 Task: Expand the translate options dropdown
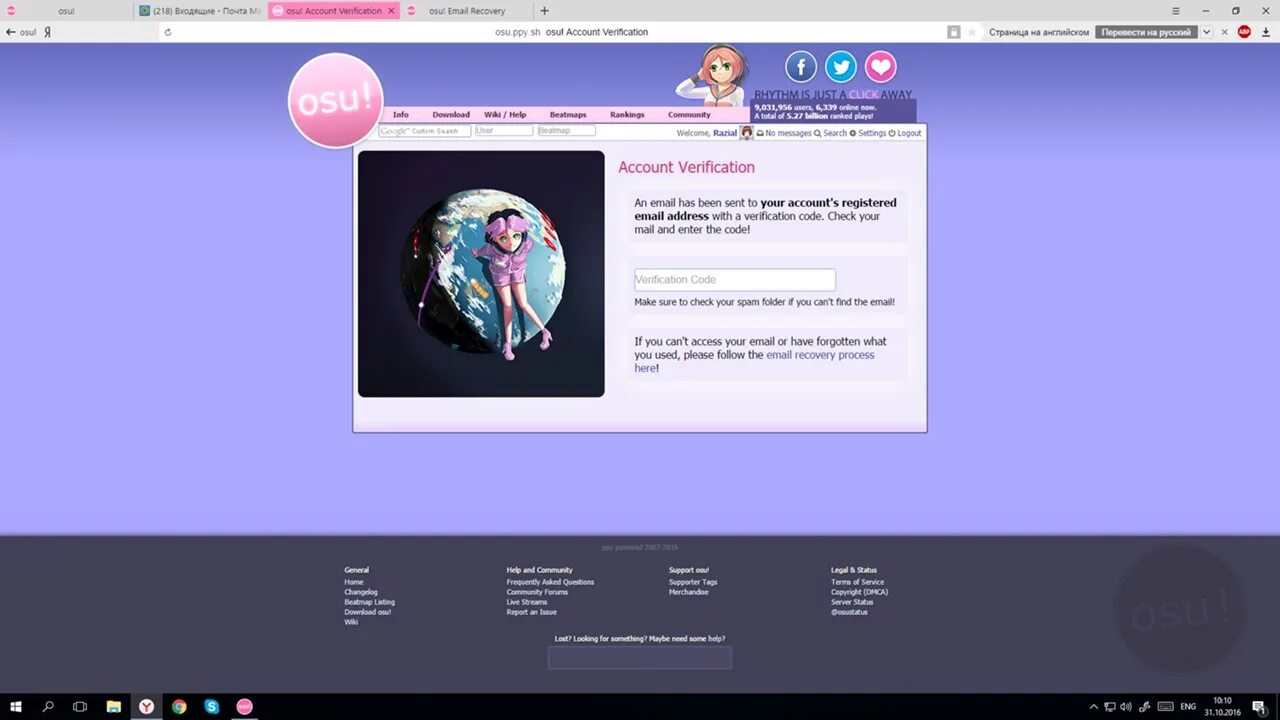pos(1207,32)
